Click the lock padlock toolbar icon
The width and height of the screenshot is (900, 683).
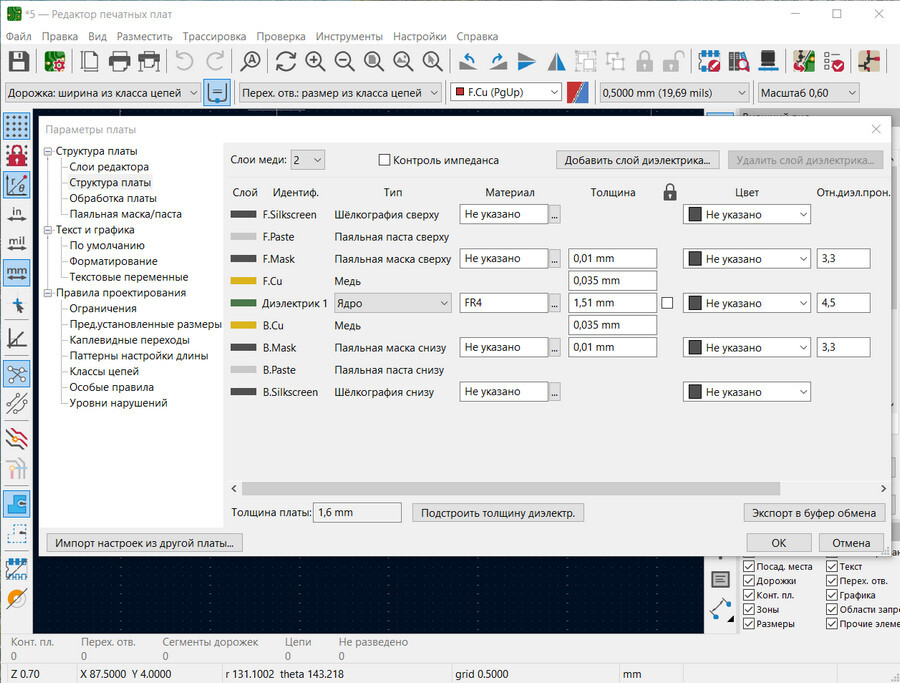645,61
